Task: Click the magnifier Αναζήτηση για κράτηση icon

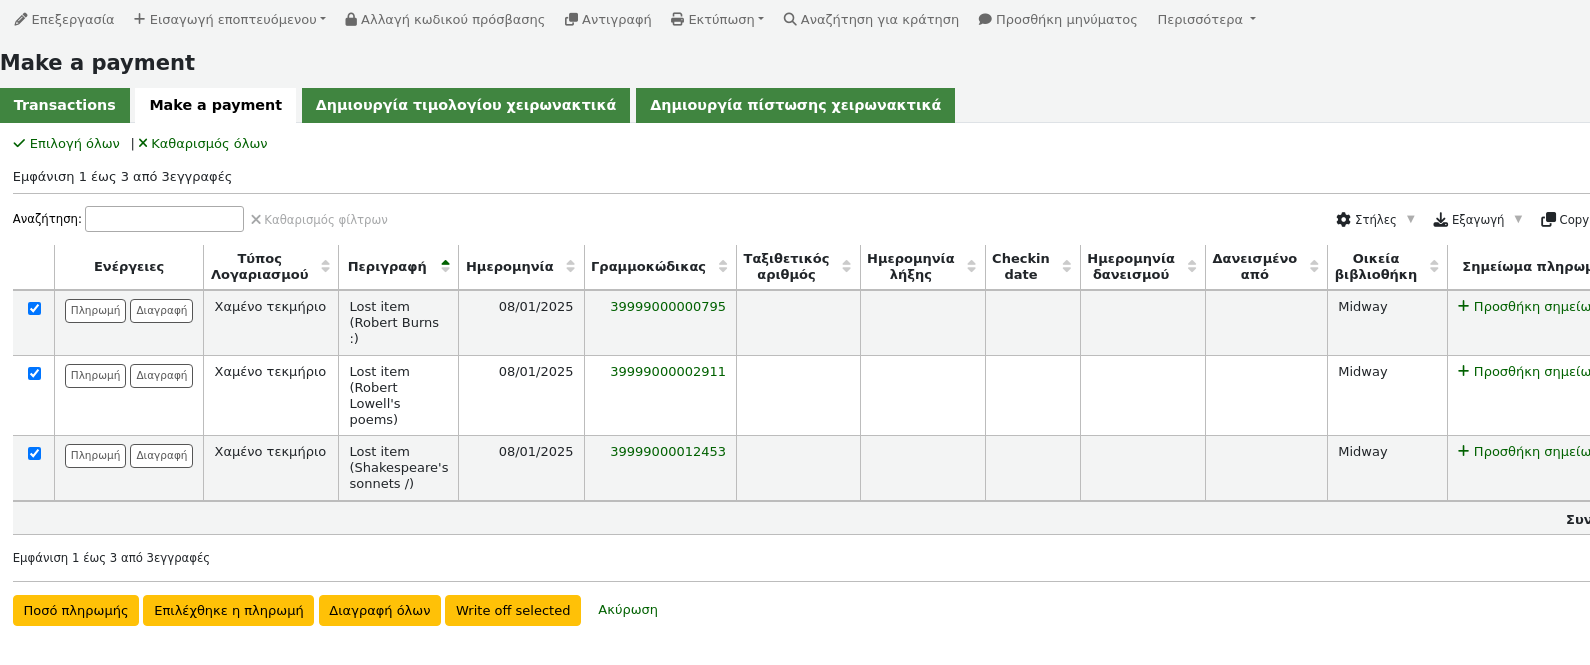Action: 790,19
